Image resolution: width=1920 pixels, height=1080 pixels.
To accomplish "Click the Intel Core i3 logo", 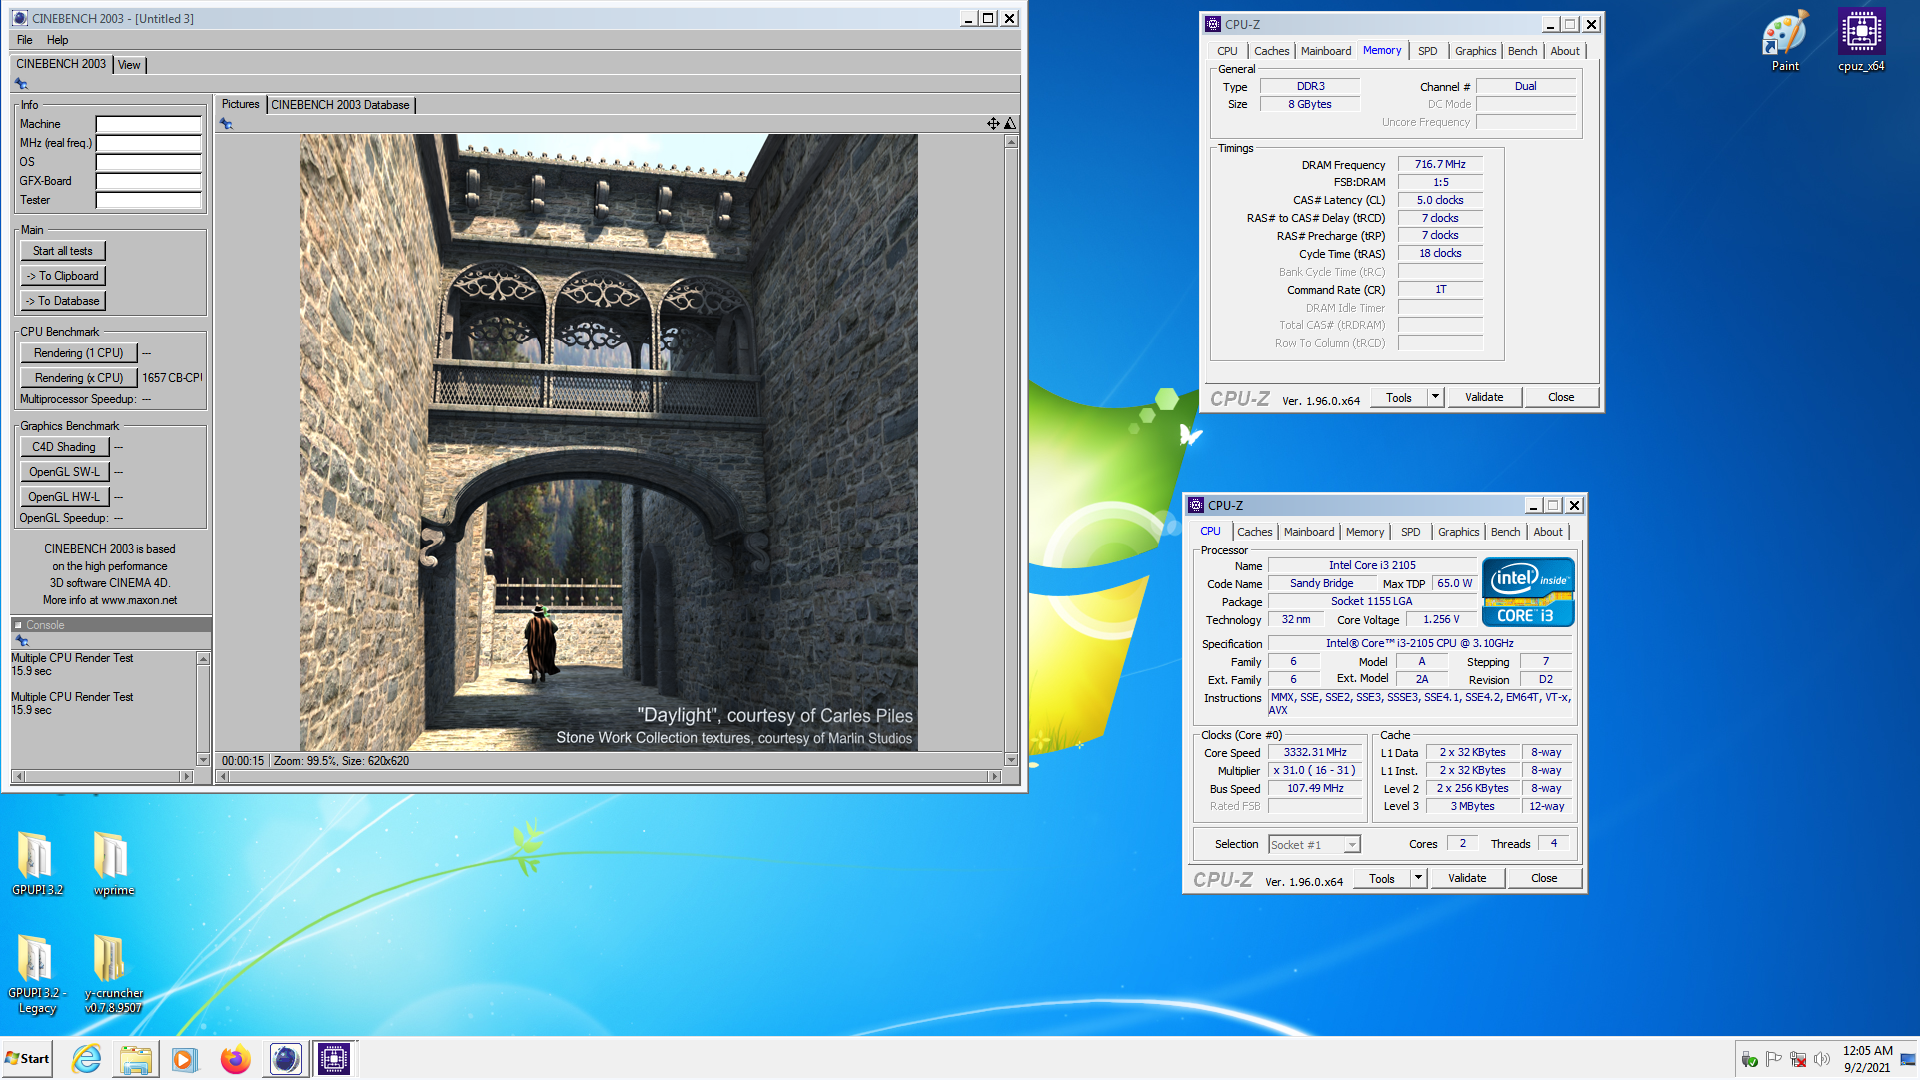I will click(1528, 592).
